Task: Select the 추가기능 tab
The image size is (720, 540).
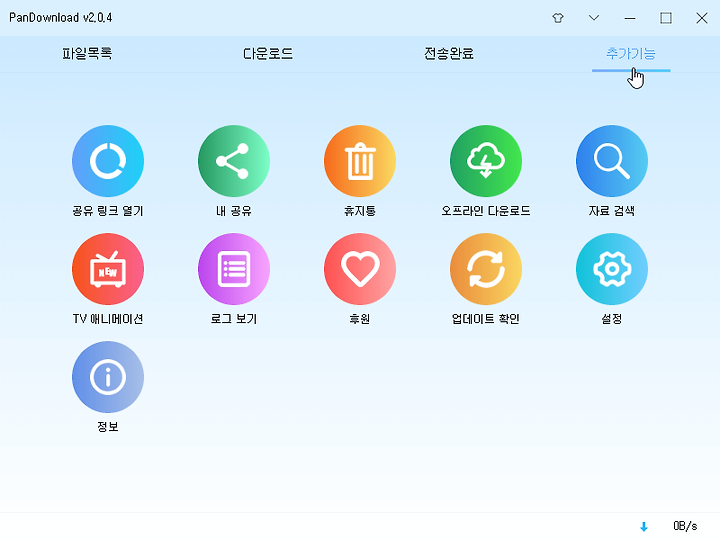Action: click(631, 54)
